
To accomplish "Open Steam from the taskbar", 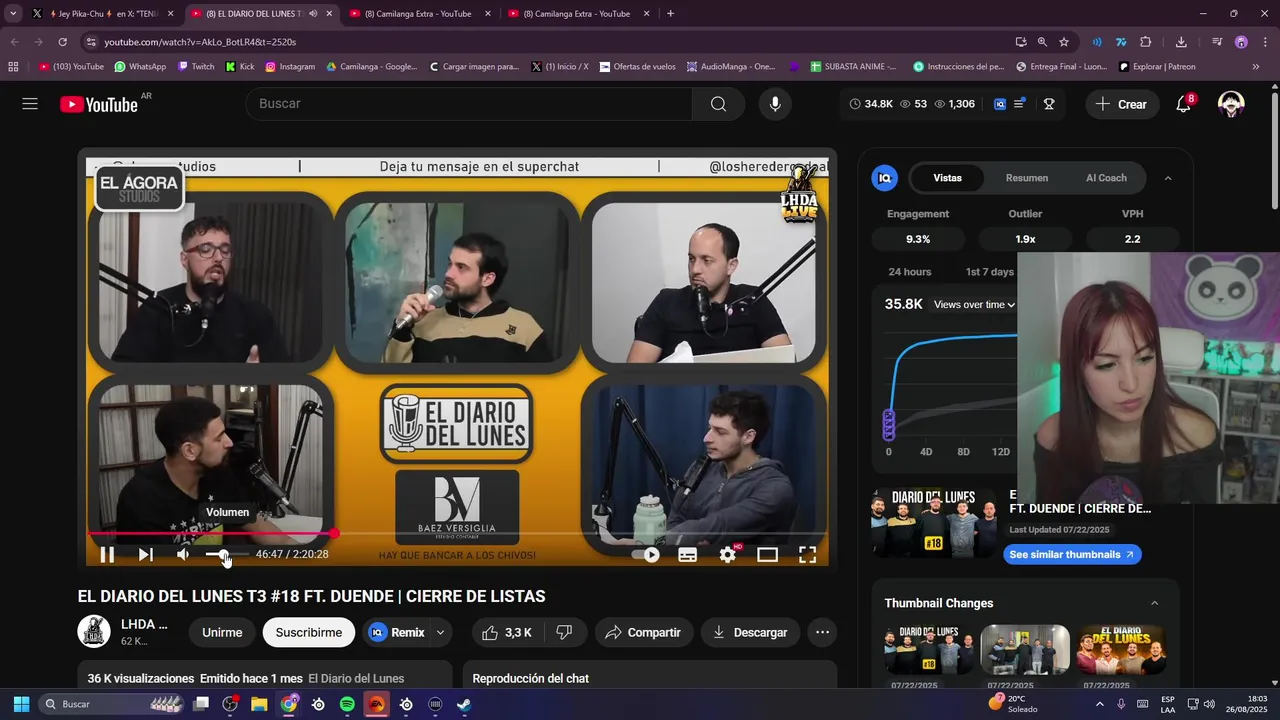I will 464,704.
